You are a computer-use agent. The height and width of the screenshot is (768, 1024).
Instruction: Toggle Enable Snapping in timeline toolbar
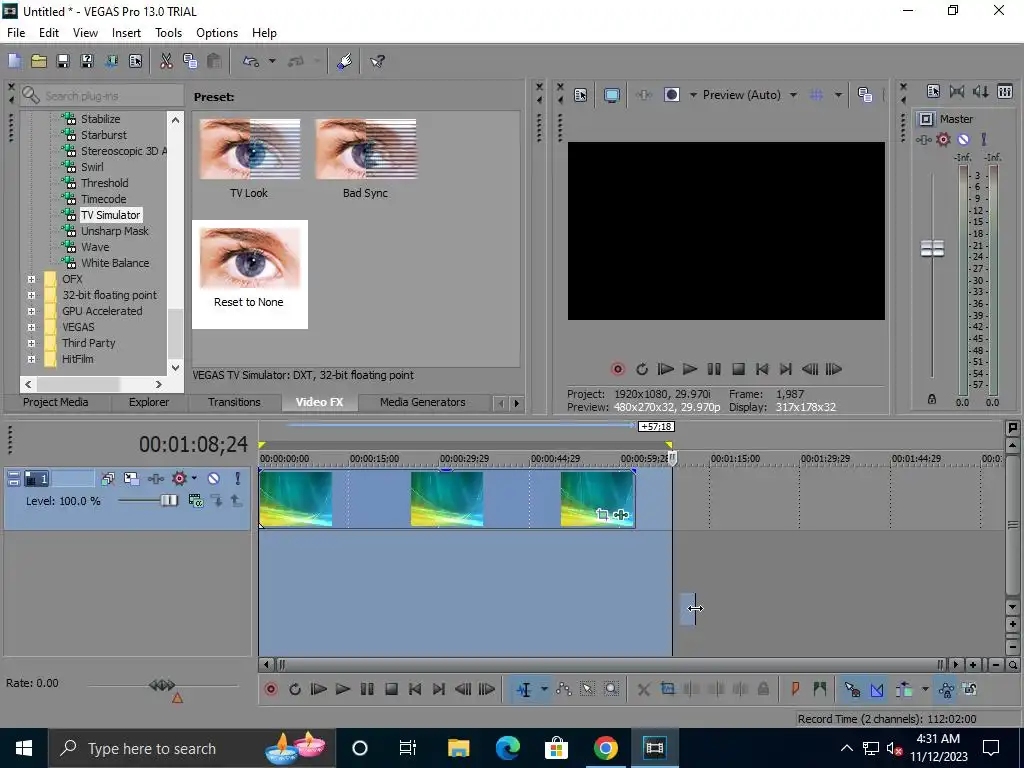click(x=852, y=690)
